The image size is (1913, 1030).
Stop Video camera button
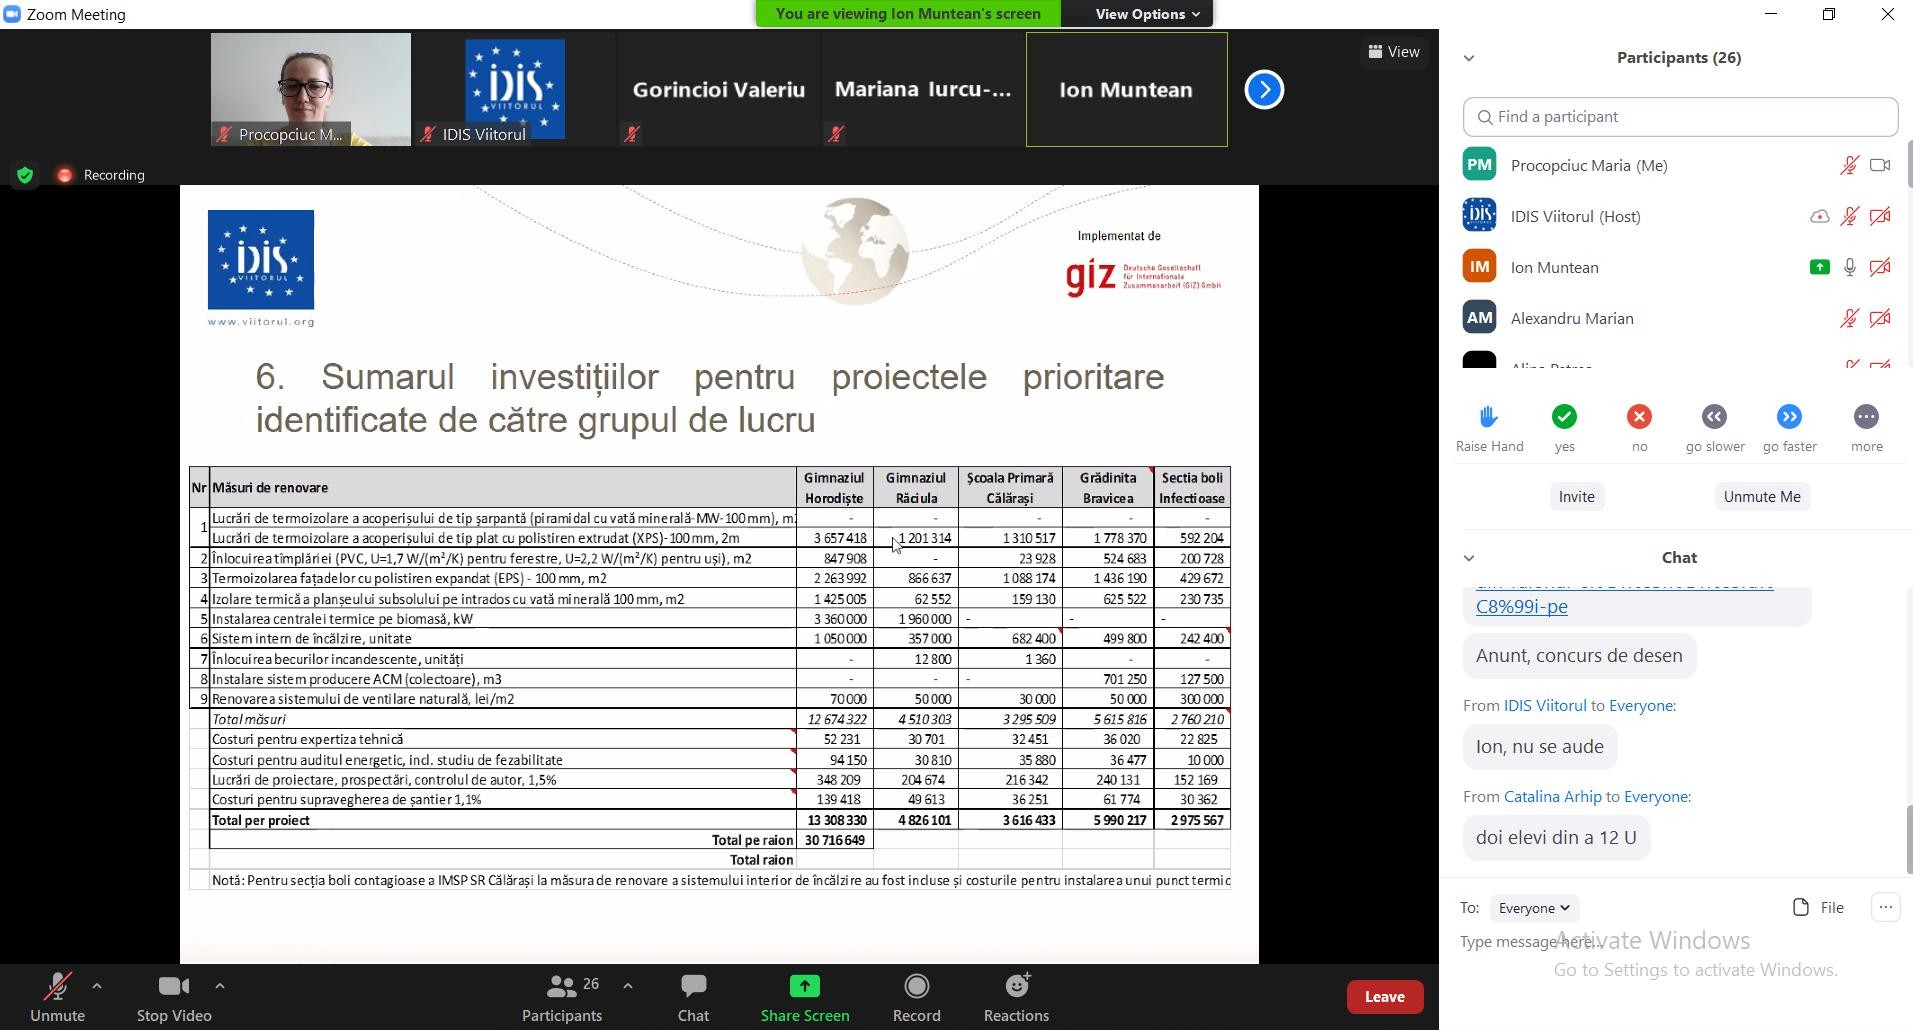click(x=174, y=997)
